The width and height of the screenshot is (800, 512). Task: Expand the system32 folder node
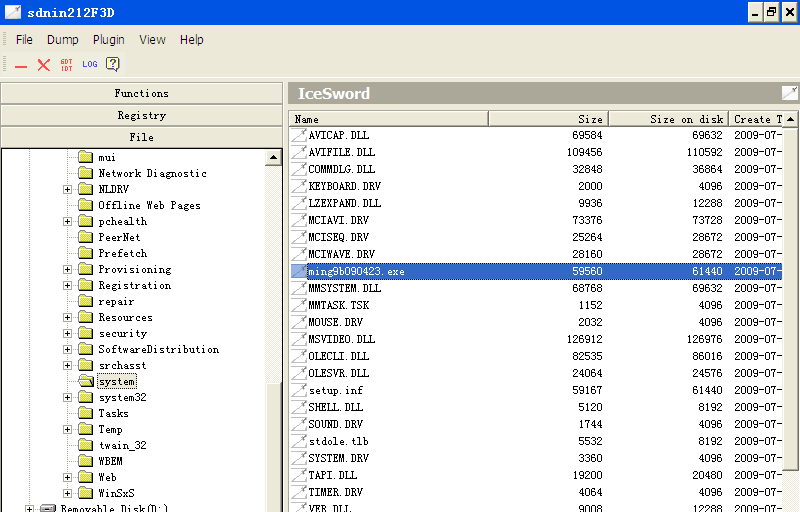(x=68, y=398)
